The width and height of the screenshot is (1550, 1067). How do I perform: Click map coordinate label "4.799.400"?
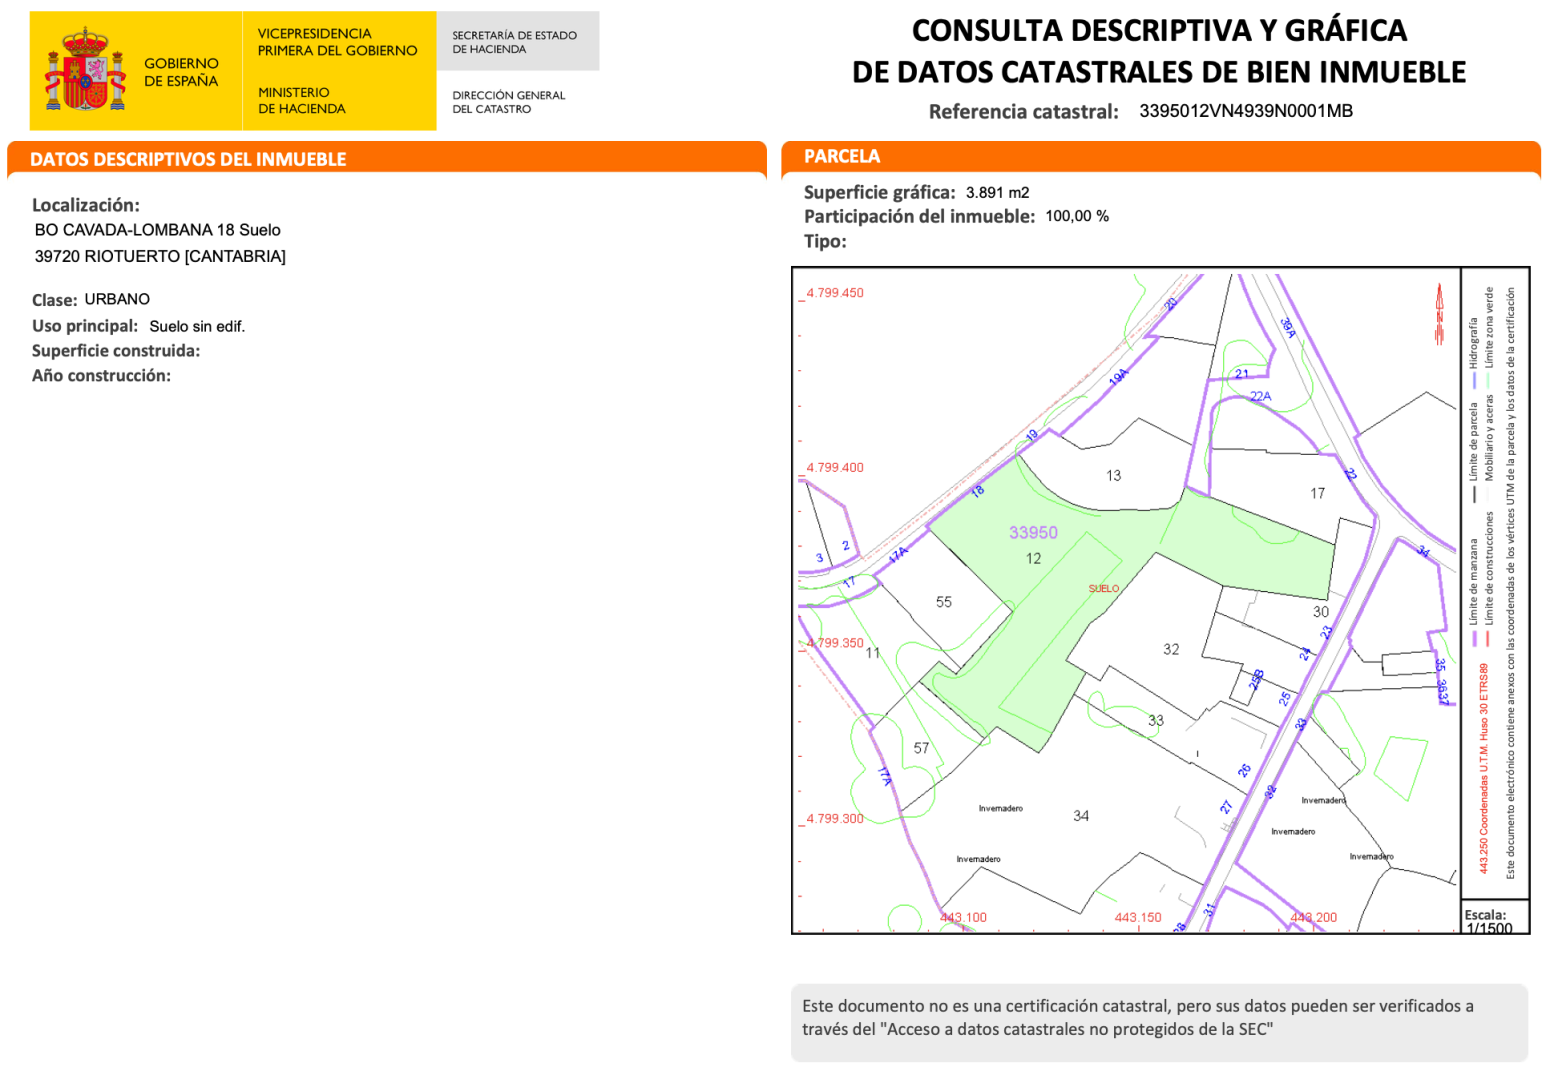pyautogui.click(x=835, y=467)
